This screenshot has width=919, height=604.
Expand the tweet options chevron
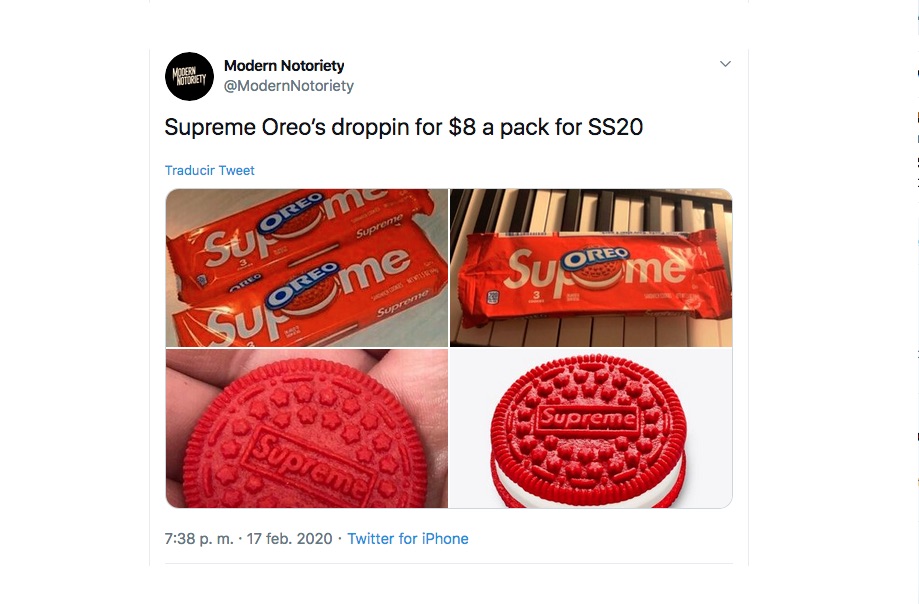point(725,64)
